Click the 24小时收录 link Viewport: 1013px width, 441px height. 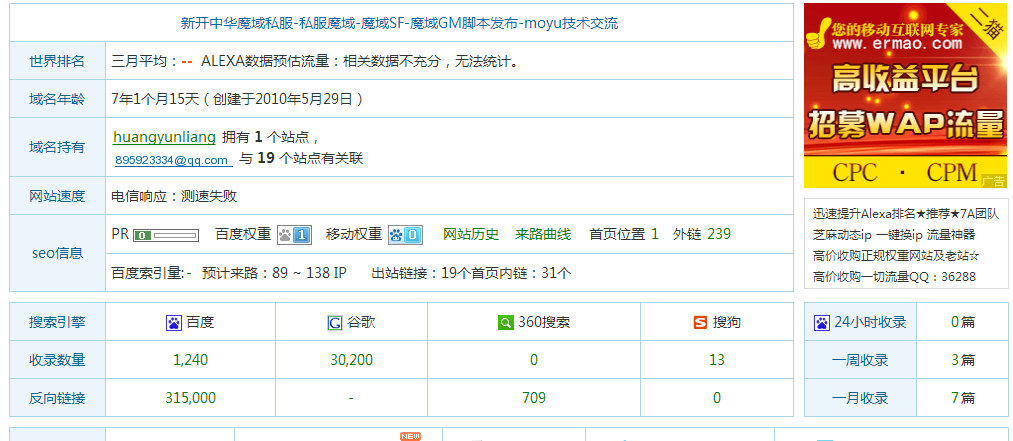pos(870,322)
